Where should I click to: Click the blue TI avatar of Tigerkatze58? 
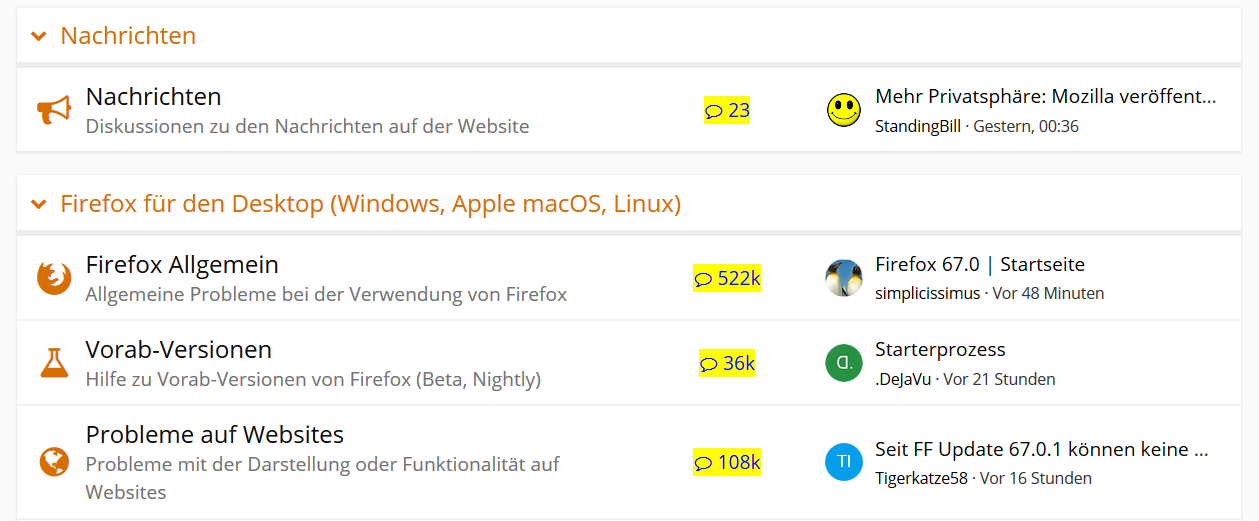(844, 461)
